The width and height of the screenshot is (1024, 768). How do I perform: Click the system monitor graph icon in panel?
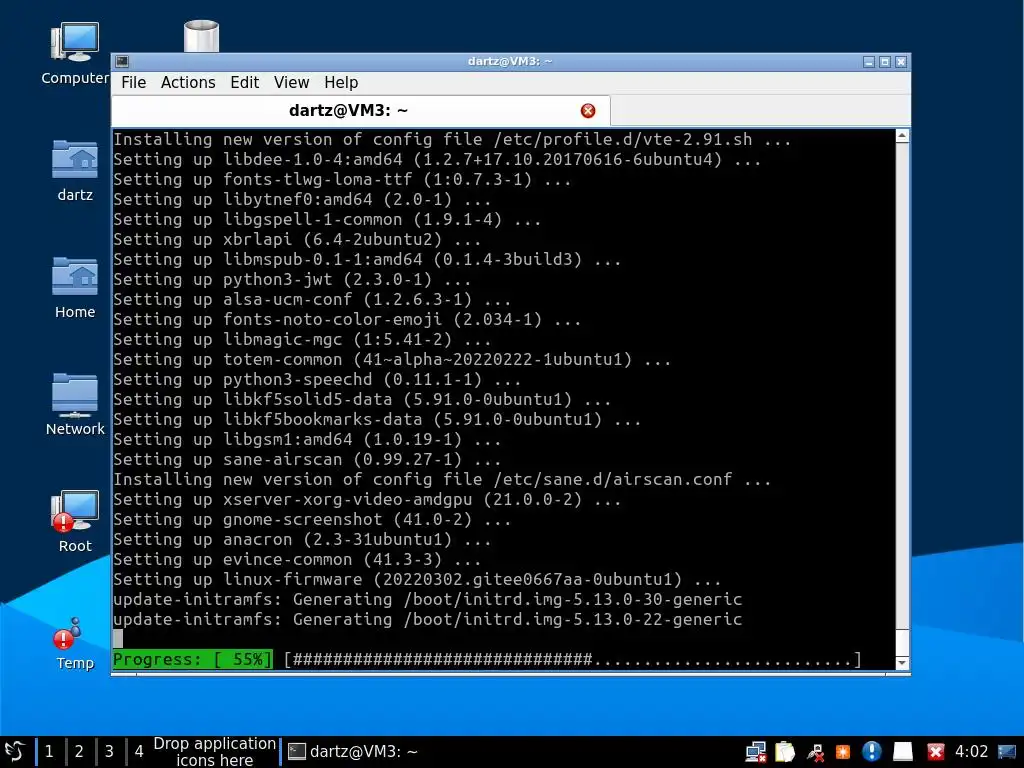pyautogui.click(x=1007, y=752)
